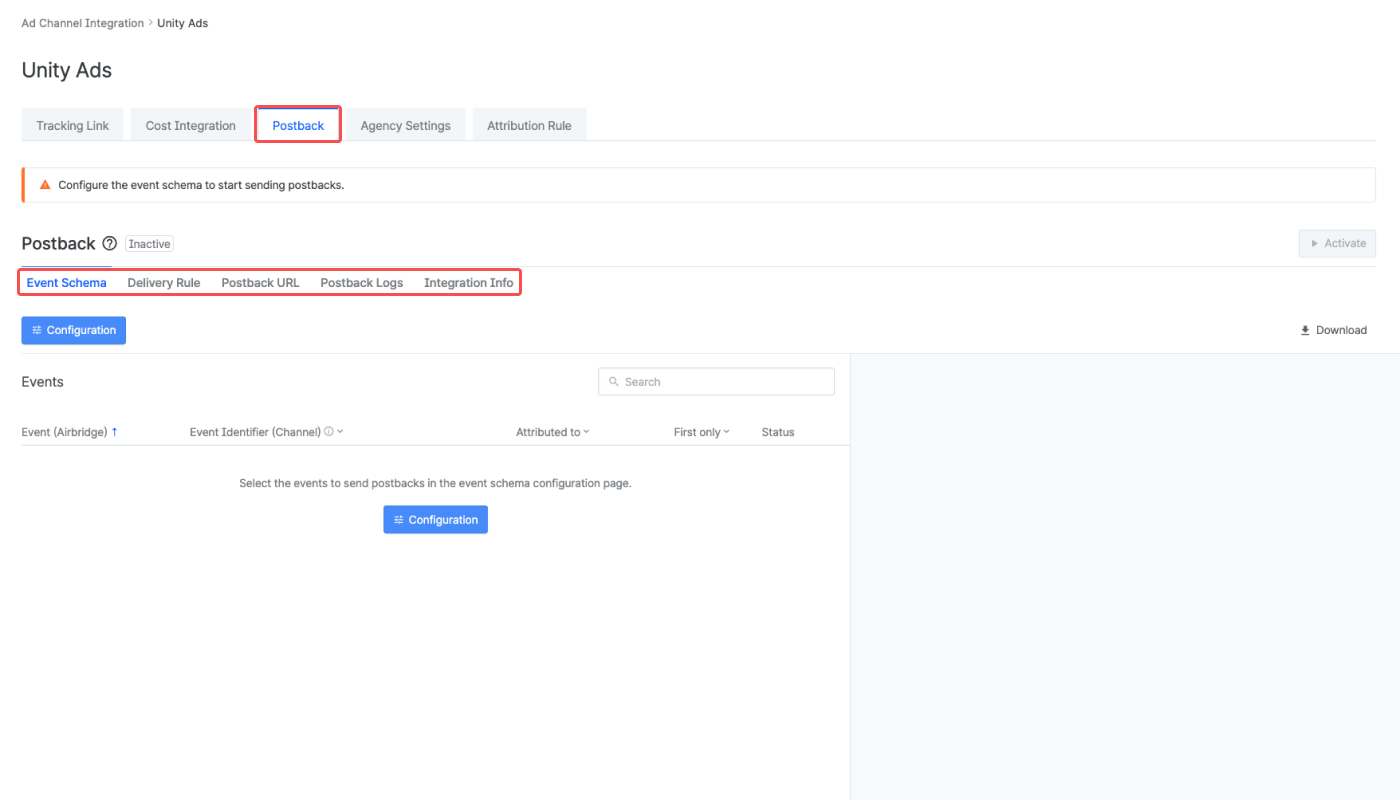Click the Status column header

point(778,432)
